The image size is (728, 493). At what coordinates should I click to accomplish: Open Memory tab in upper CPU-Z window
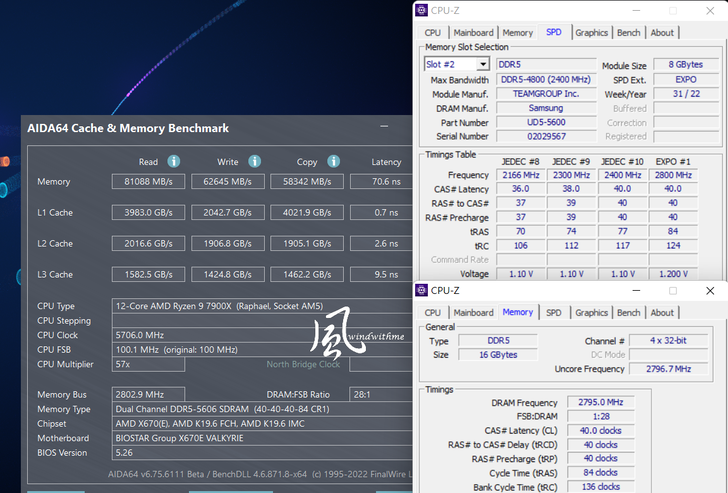[517, 33]
